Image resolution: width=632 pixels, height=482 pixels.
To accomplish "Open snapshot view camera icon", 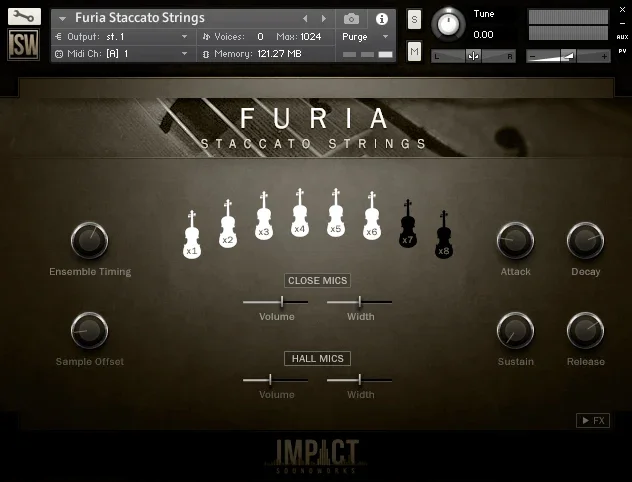I will [351, 19].
